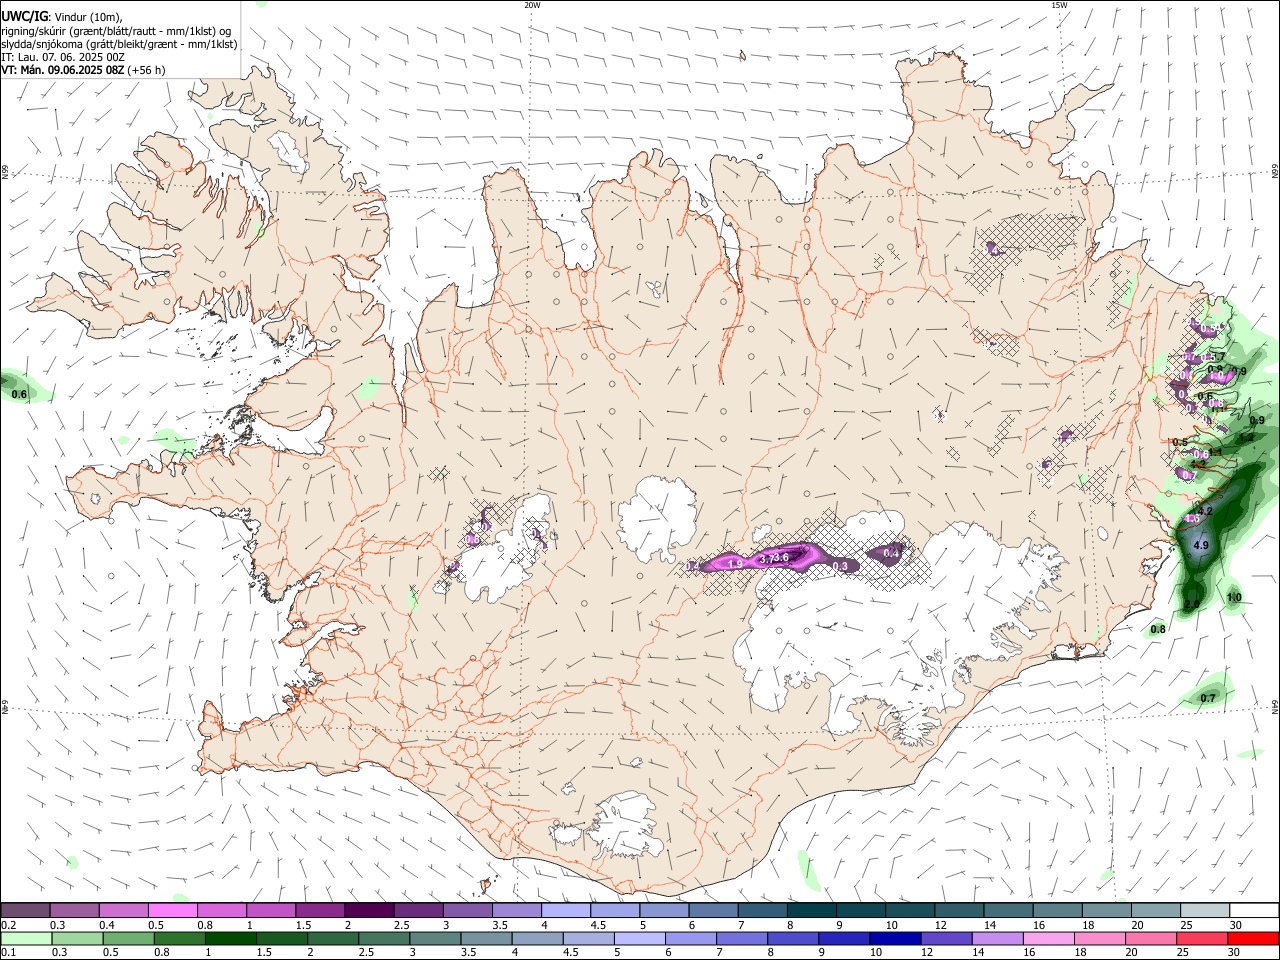Viewport: 1280px width, 960px height.
Task: Select the darkest green 1–1.5 rain legend swatch
Action: 230,938
